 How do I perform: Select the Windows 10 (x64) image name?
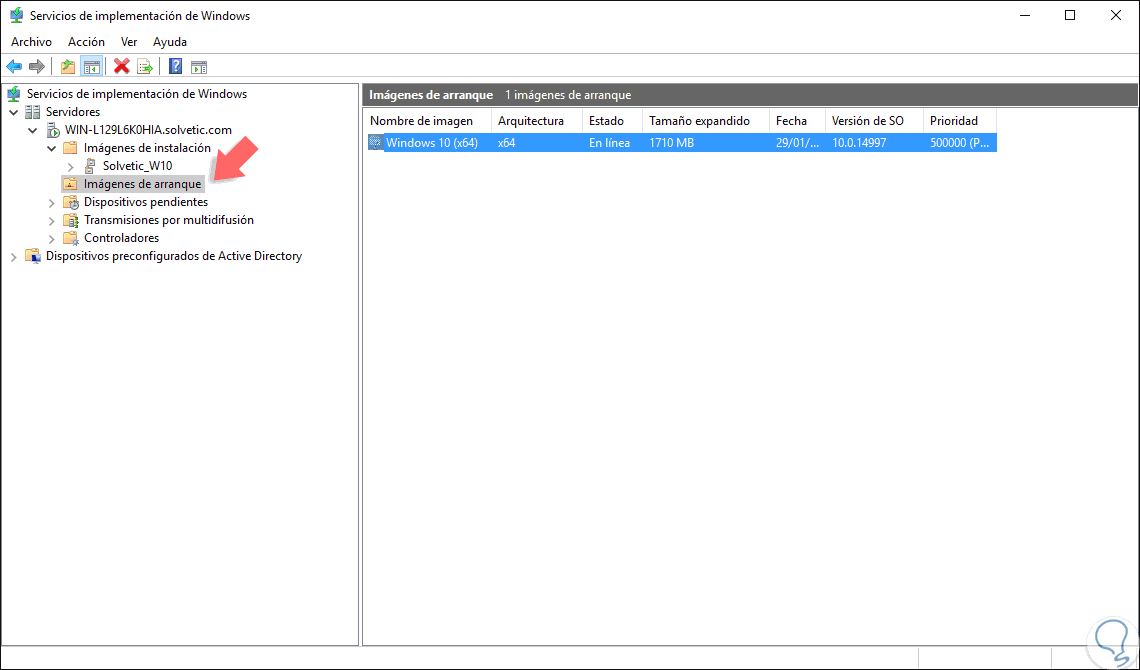coord(432,142)
